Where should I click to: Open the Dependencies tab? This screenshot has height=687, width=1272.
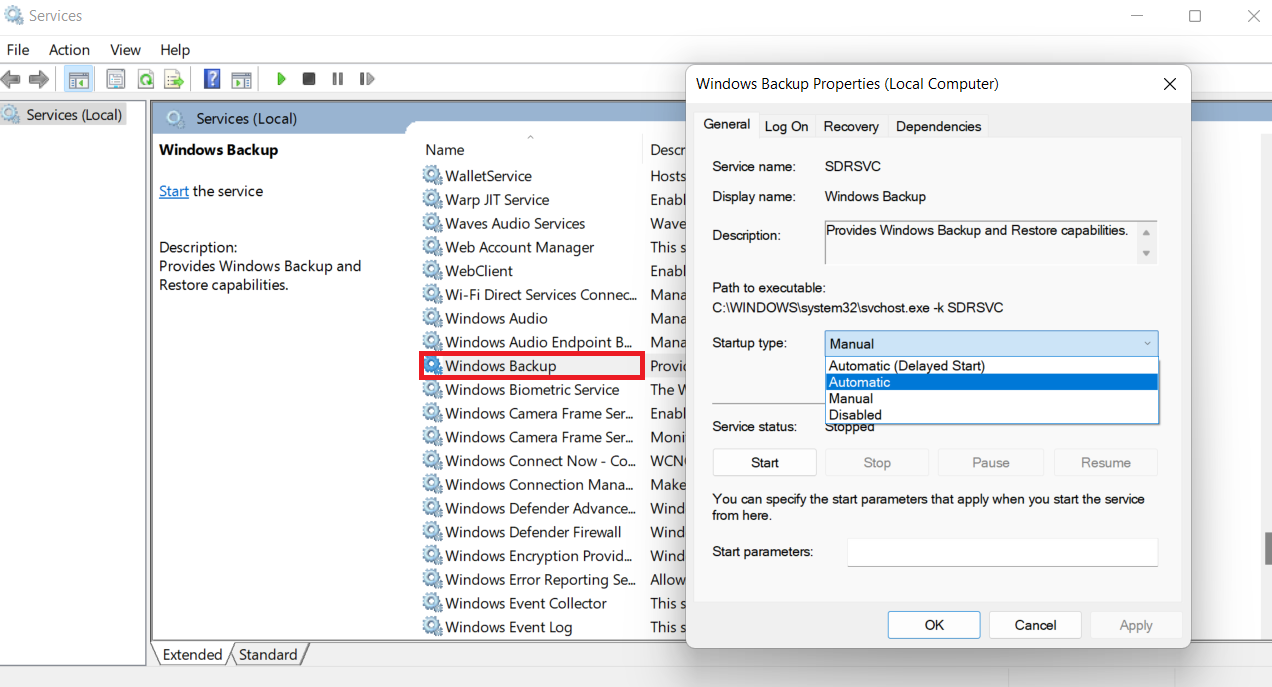[x=938, y=126]
